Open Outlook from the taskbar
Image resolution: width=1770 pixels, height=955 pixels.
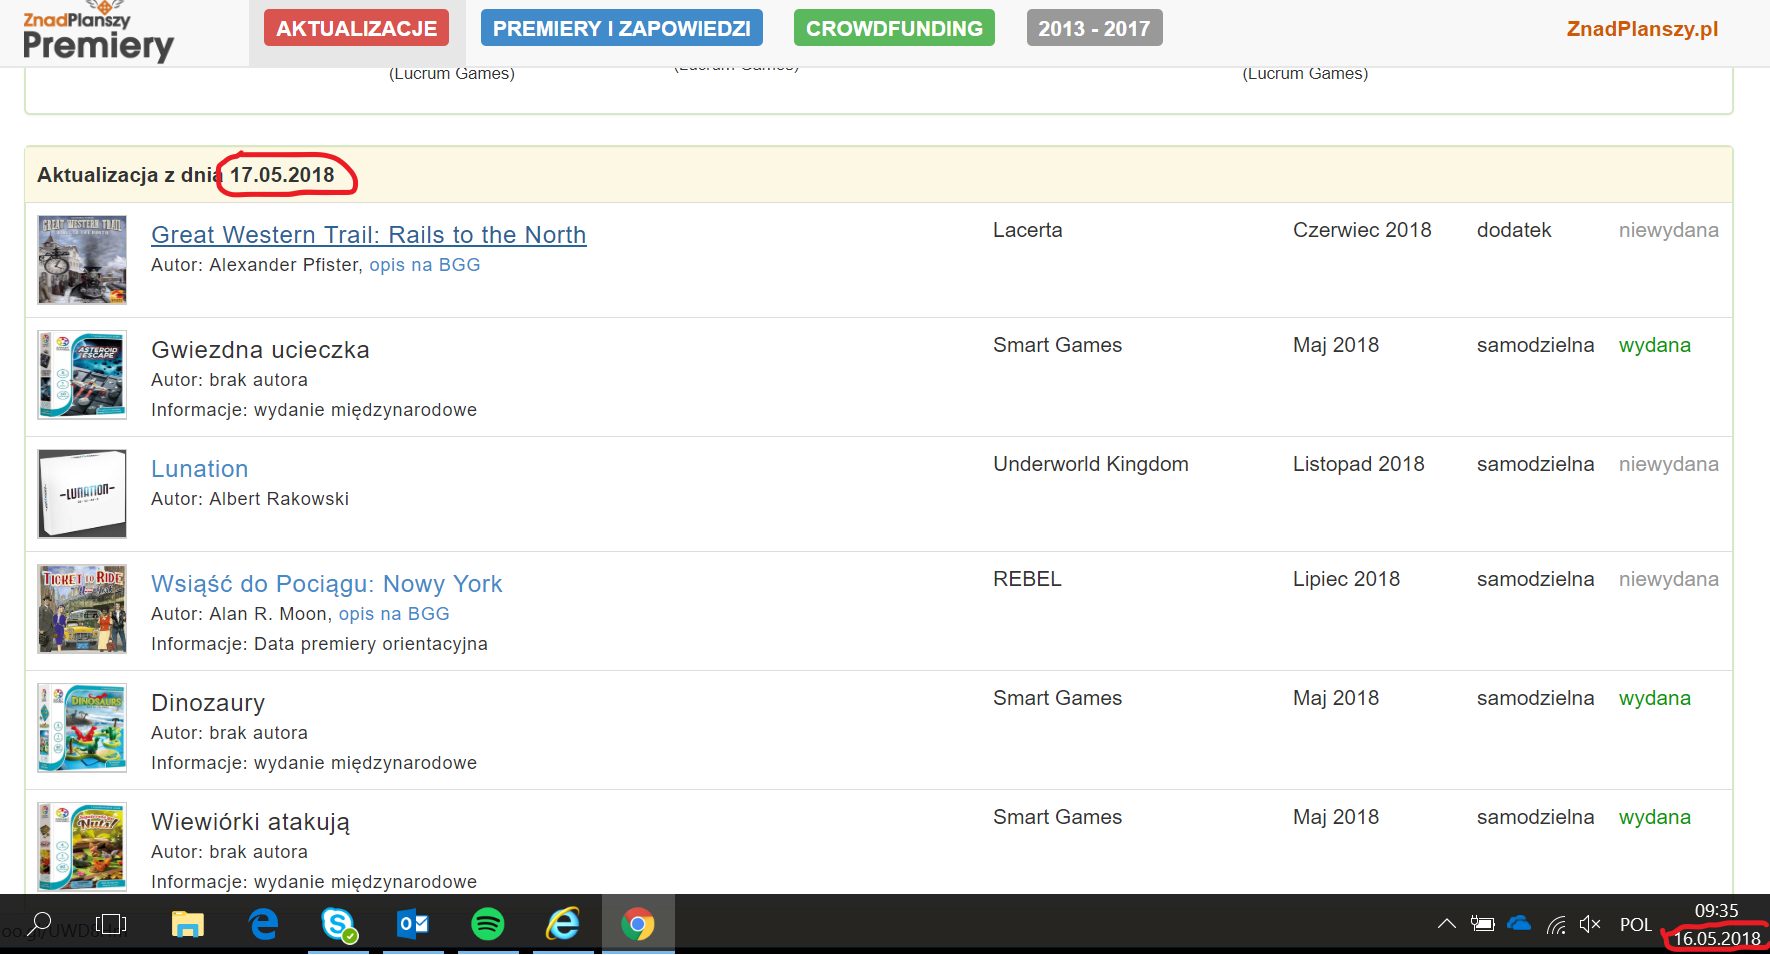[x=413, y=924]
